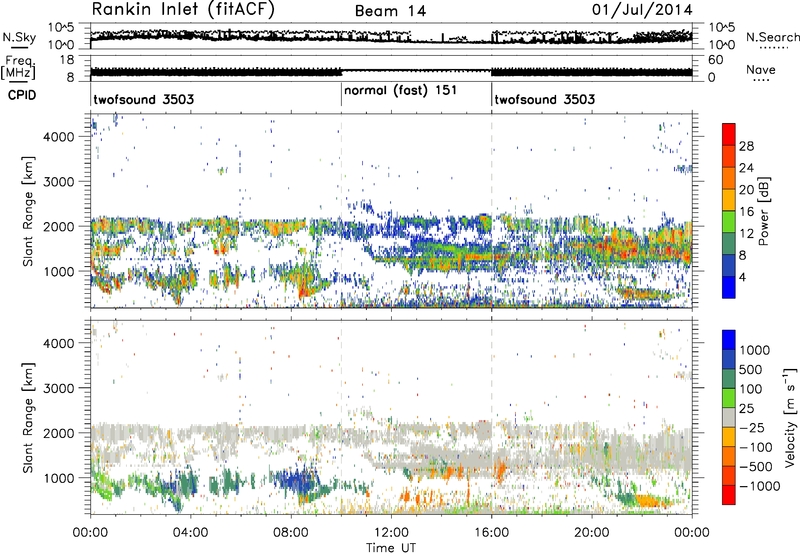Viewport: 800px width, 554px height.
Task: Click the '12:00' time axis tick label
Action: pos(391,533)
